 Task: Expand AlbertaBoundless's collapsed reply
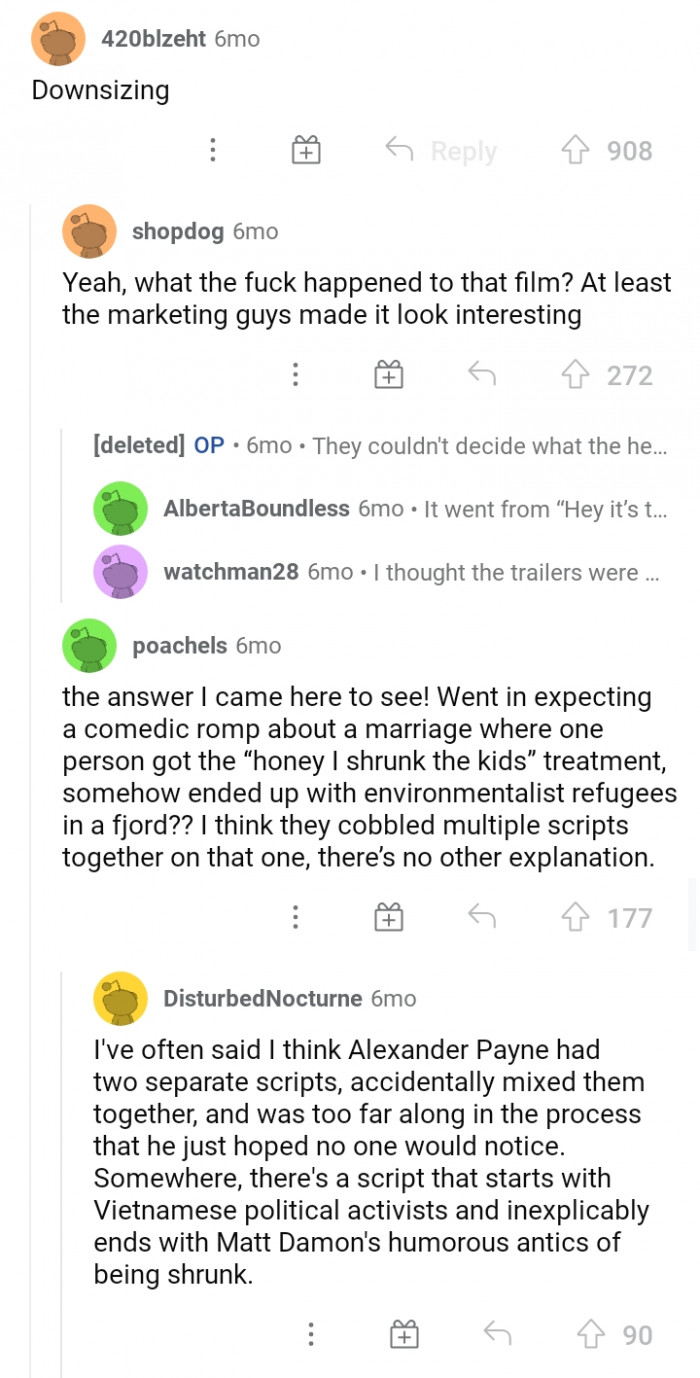click(x=414, y=509)
